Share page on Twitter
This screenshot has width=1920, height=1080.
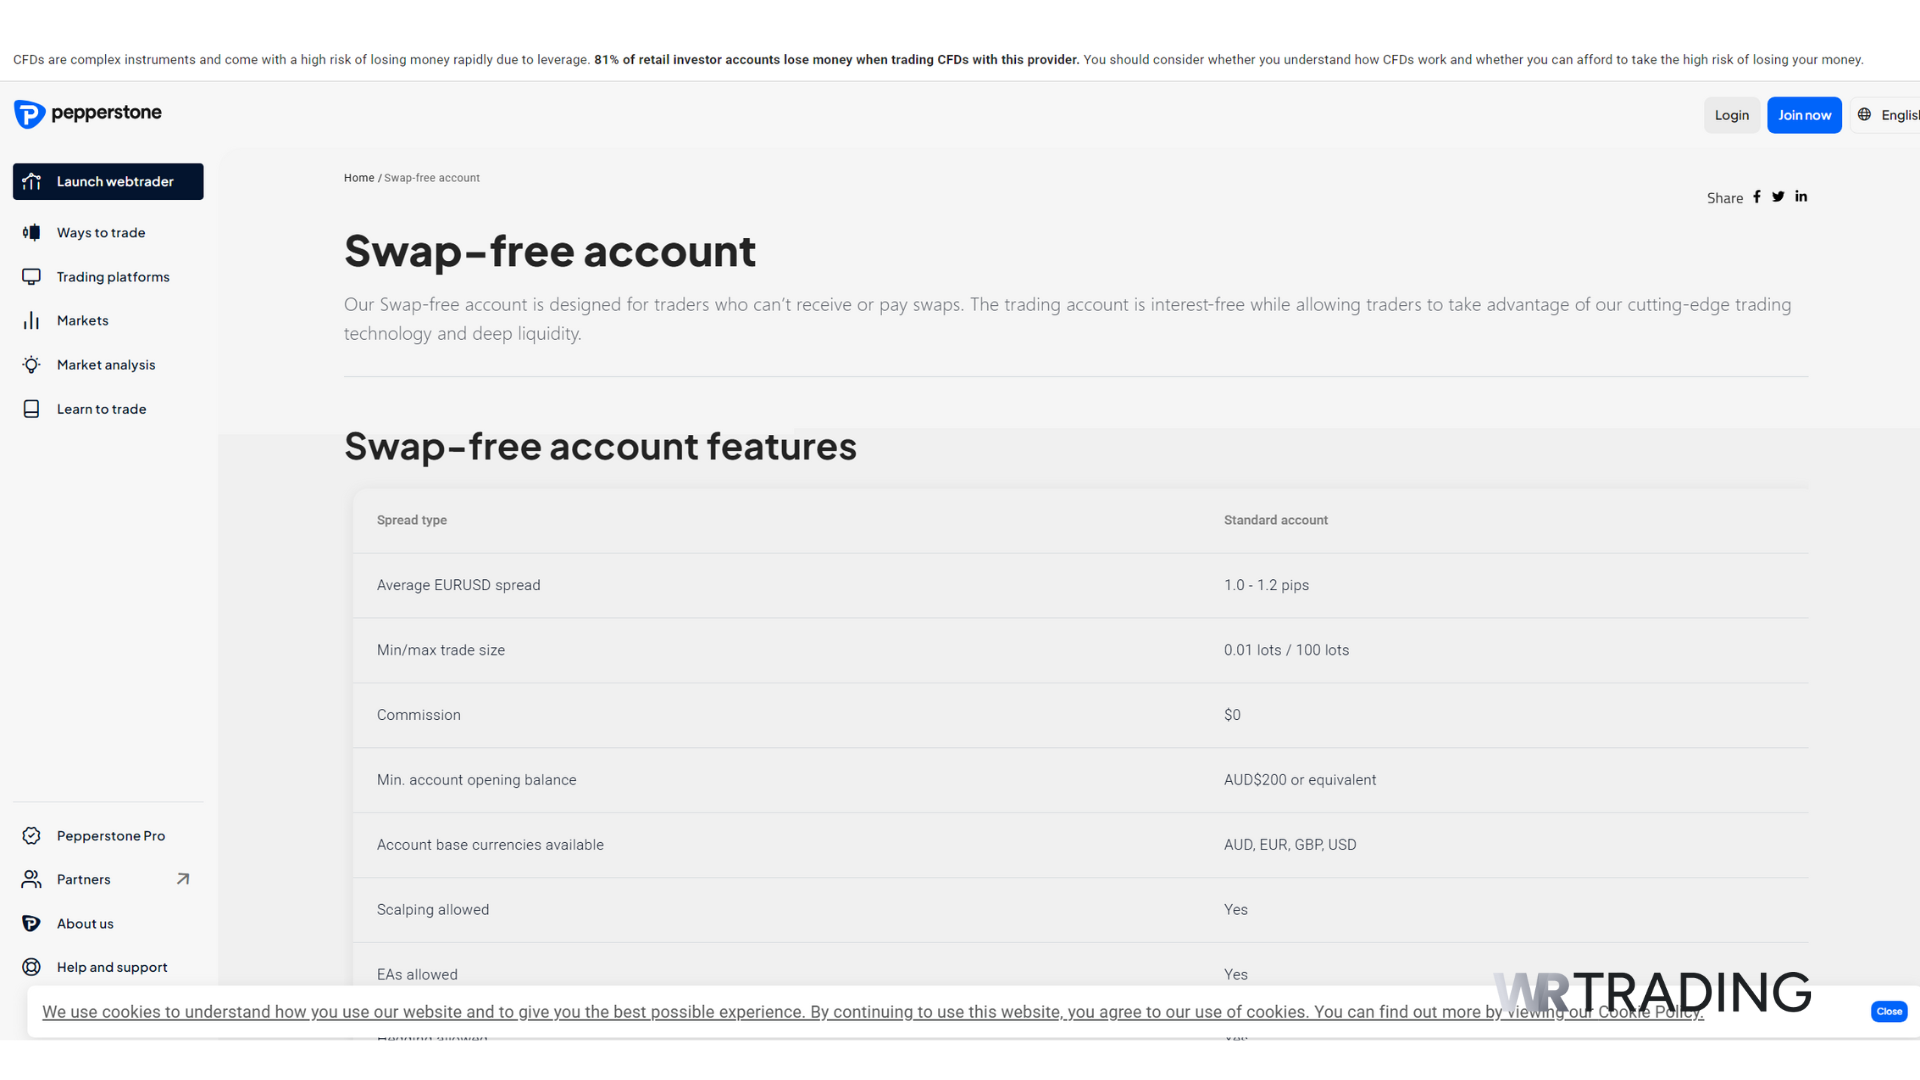click(x=1778, y=196)
